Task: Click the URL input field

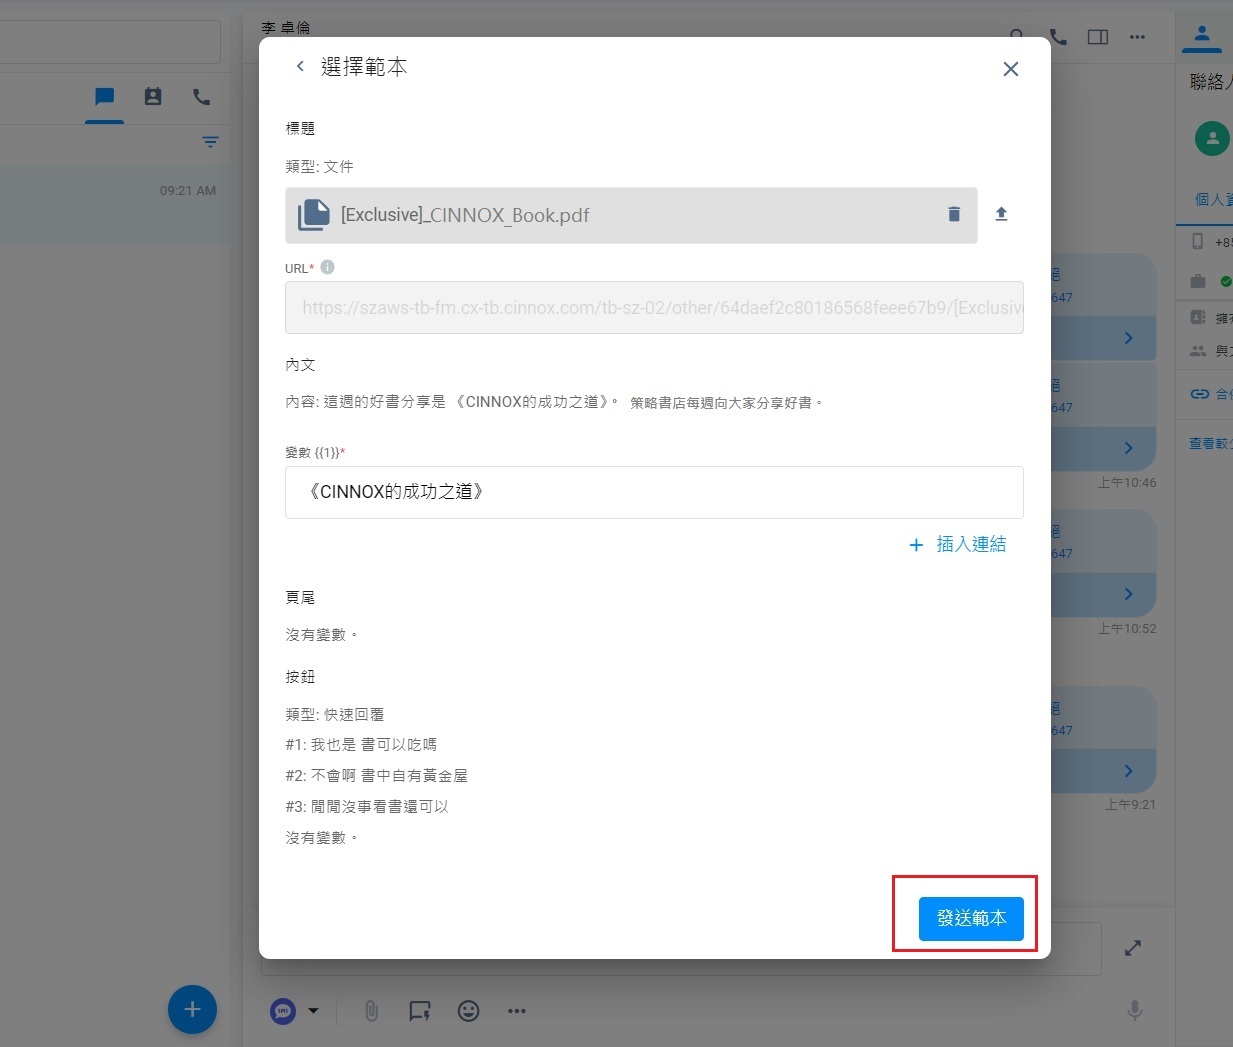Action: point(654,307)
